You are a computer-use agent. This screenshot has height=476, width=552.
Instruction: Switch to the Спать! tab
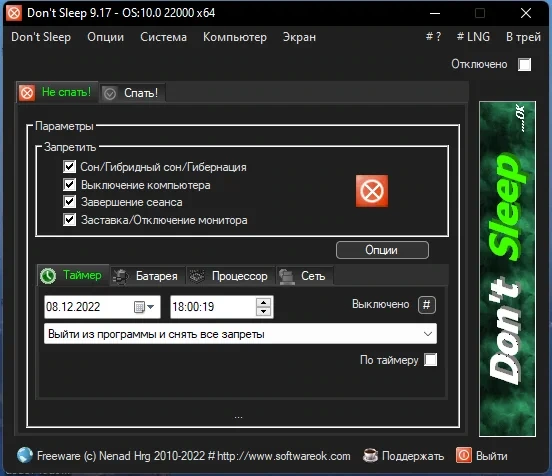[x=133, y=93]
